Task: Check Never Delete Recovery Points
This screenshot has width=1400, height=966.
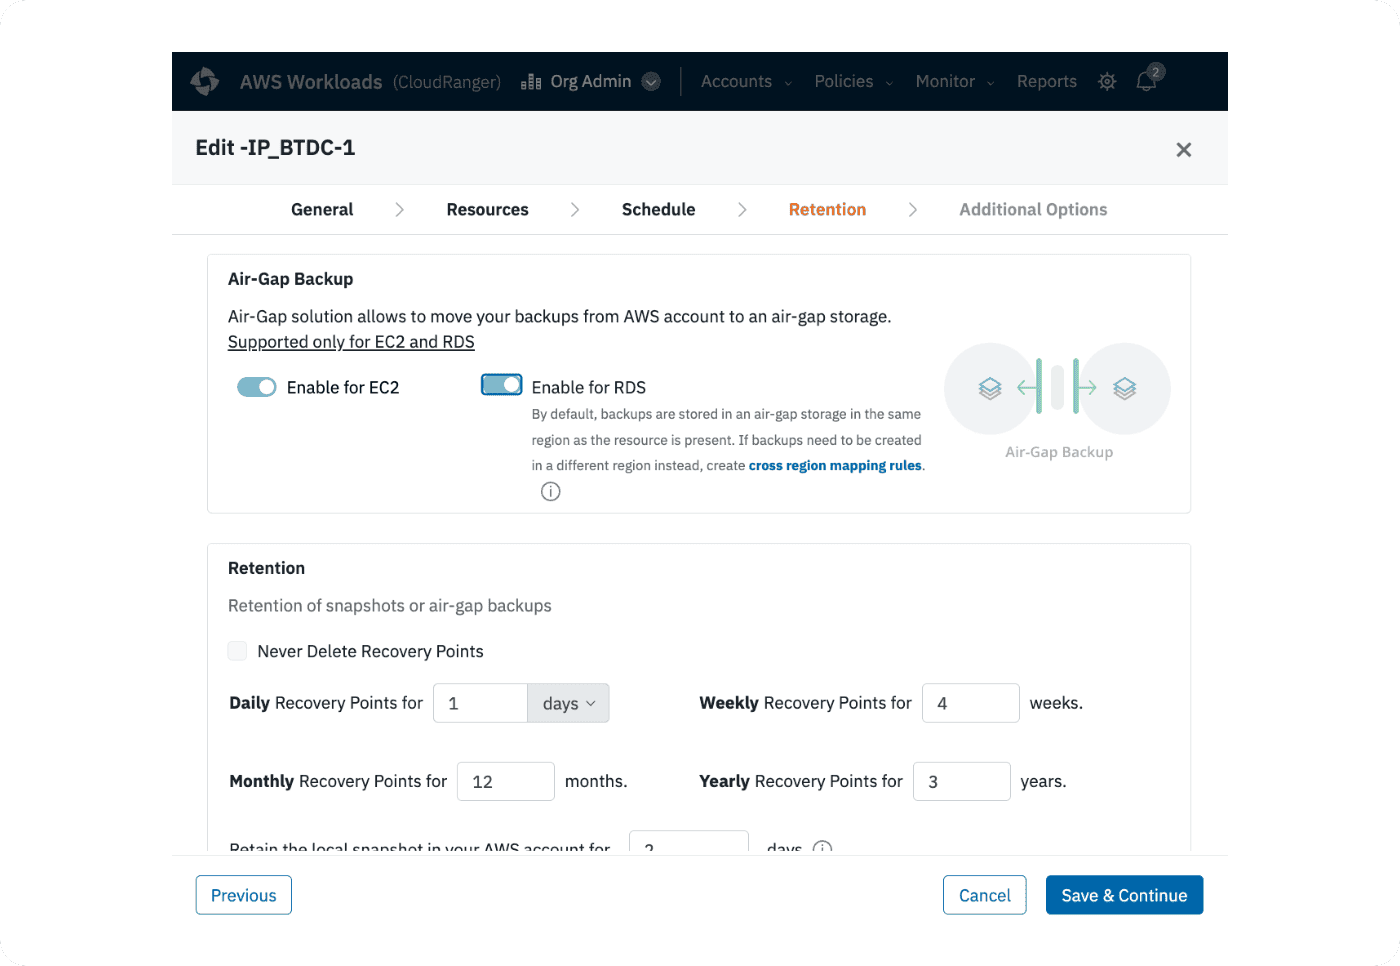Action: pos(237,651)
